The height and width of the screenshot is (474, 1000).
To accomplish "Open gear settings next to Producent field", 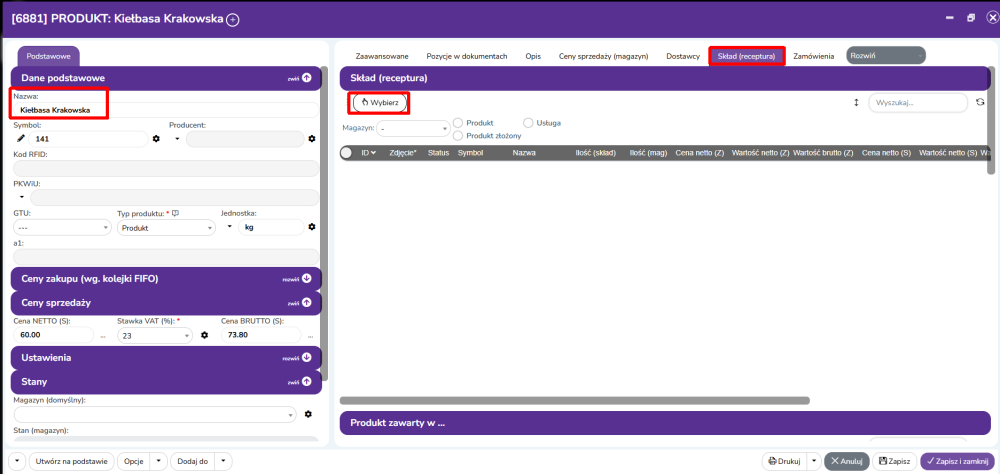I will pos(312,139).
